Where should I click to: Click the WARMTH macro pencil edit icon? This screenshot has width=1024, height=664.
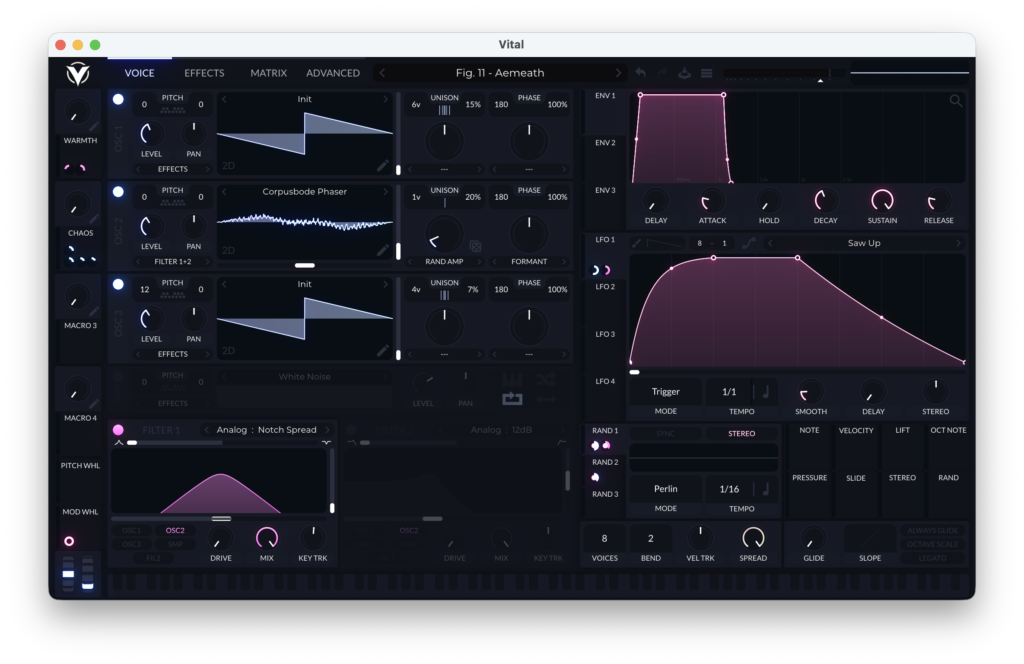point(94,126)
